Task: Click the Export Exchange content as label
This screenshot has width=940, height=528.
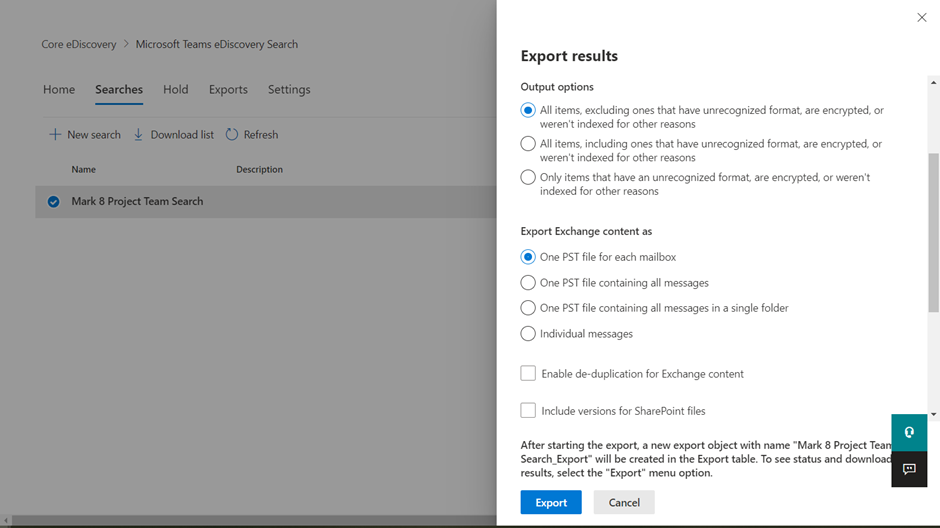Action: pyautogui.click(x=586, y=231)
